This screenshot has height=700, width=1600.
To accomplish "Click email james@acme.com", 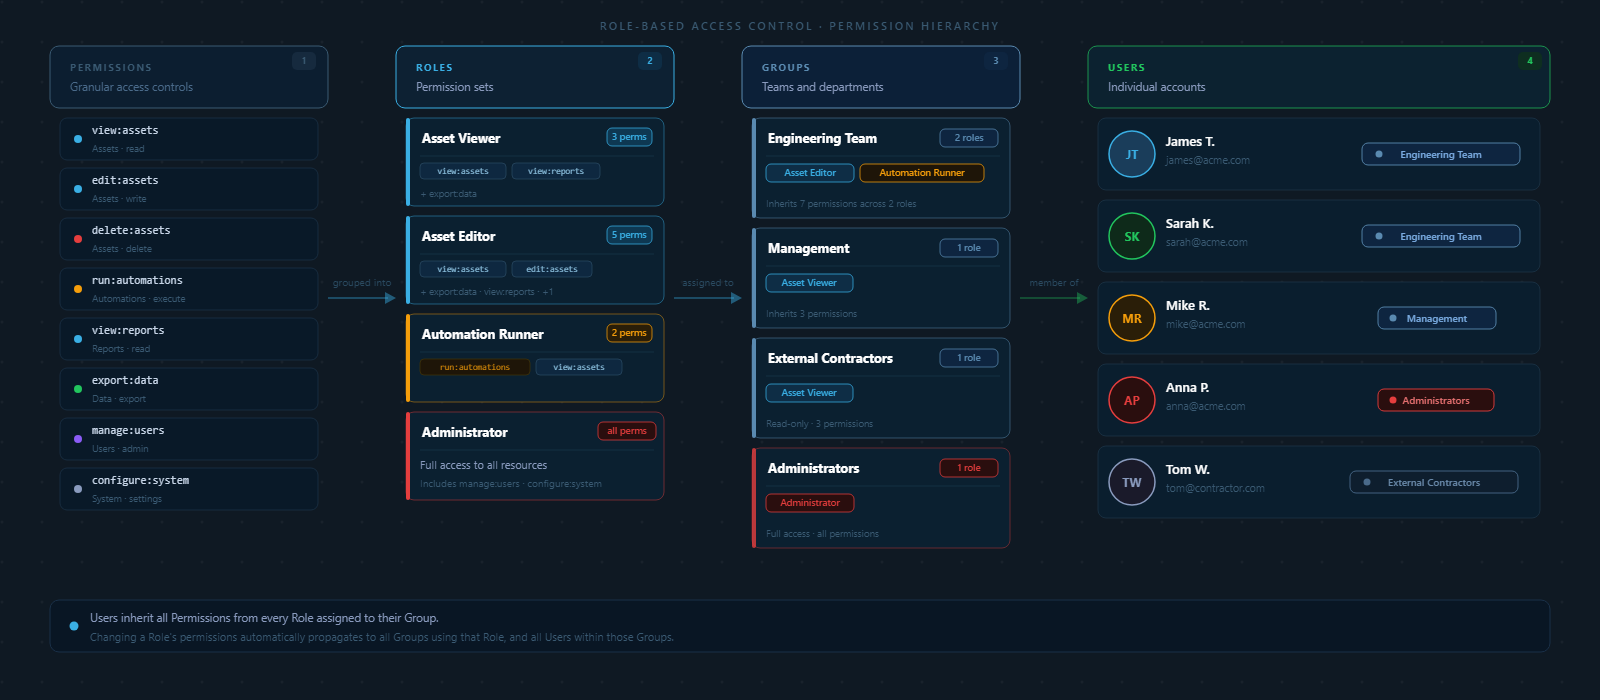I will click(1207, 160).
